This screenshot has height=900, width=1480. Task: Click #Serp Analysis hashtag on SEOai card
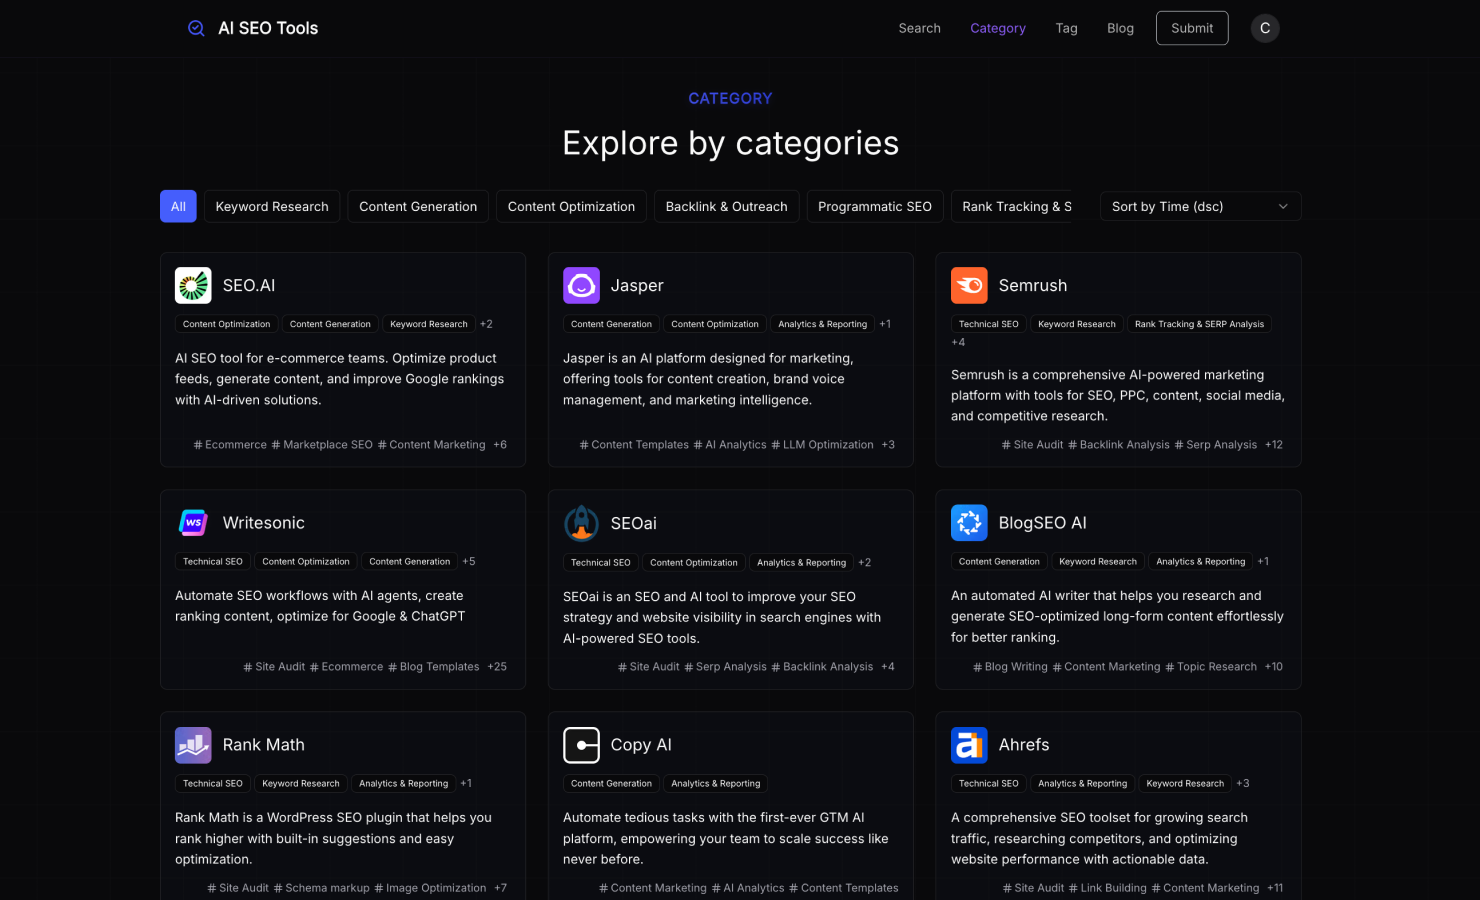[x=725, y=667]
